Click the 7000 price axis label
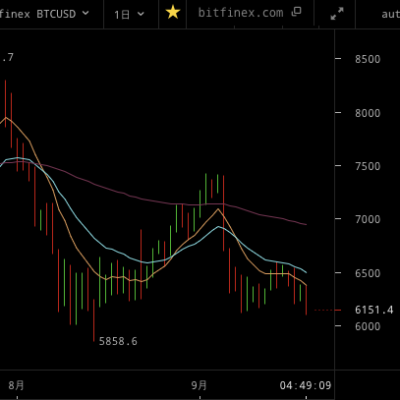400x400 pixels. click(367, 219)
